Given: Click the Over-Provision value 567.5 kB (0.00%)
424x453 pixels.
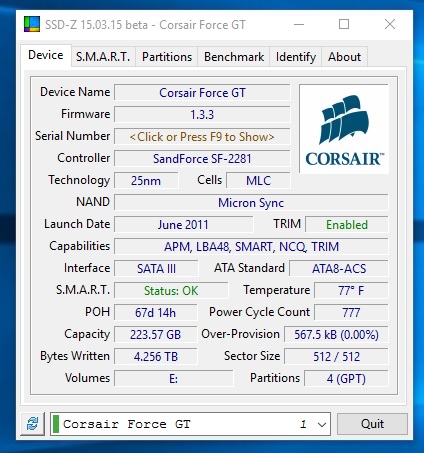Looking at the screenshot, I should 336,335.
